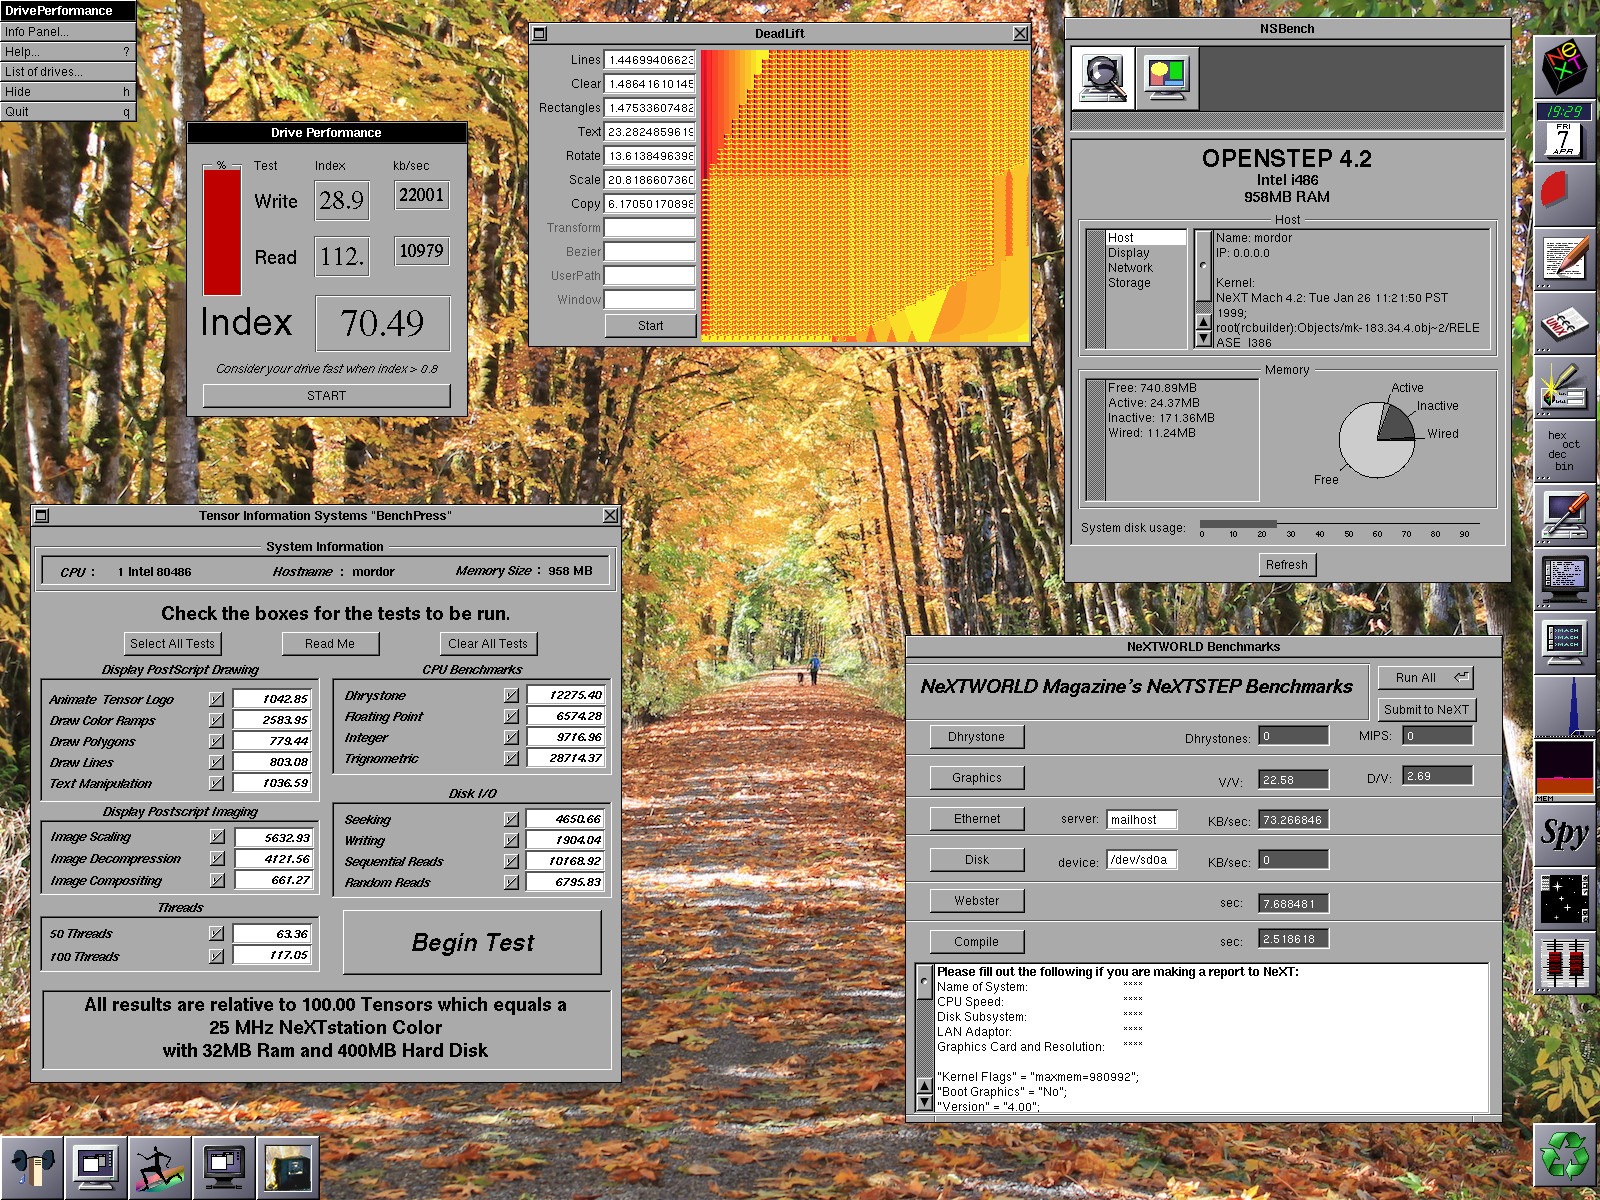Select Storage in NSBench category list
This screenshot has width=1600, height=1200.
tap(1129, 283)
